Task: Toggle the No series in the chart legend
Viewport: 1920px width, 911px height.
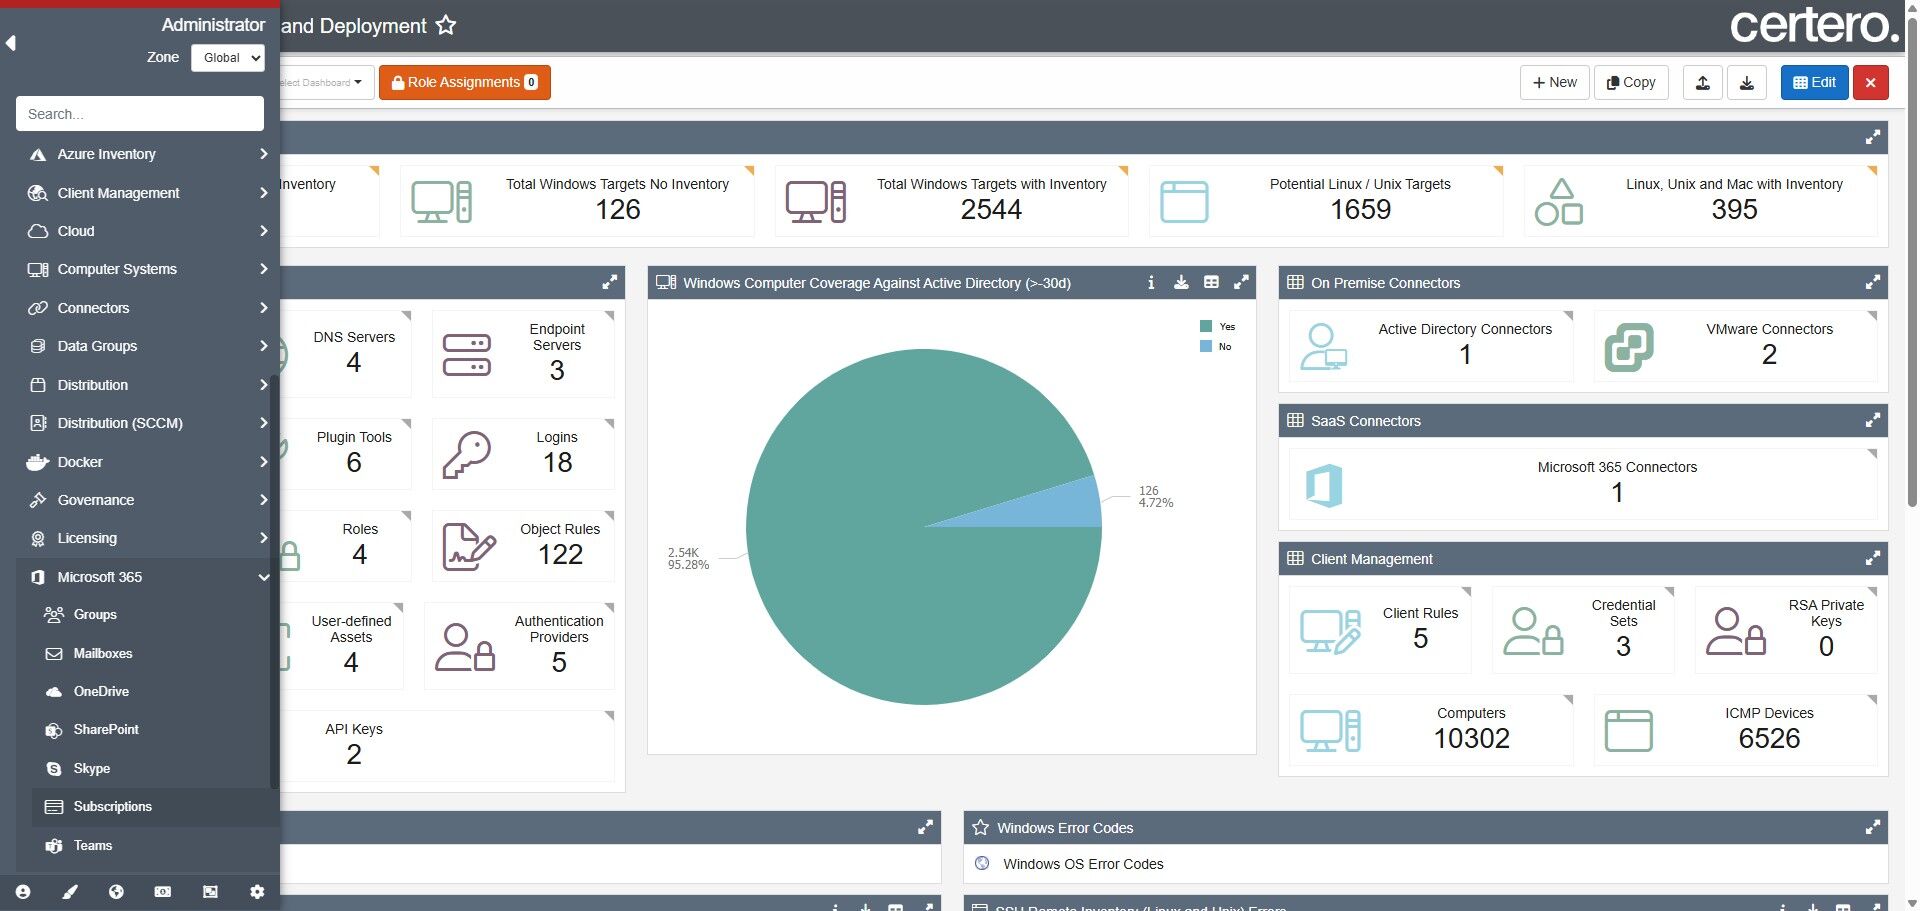Action: tap(1216, 347)
